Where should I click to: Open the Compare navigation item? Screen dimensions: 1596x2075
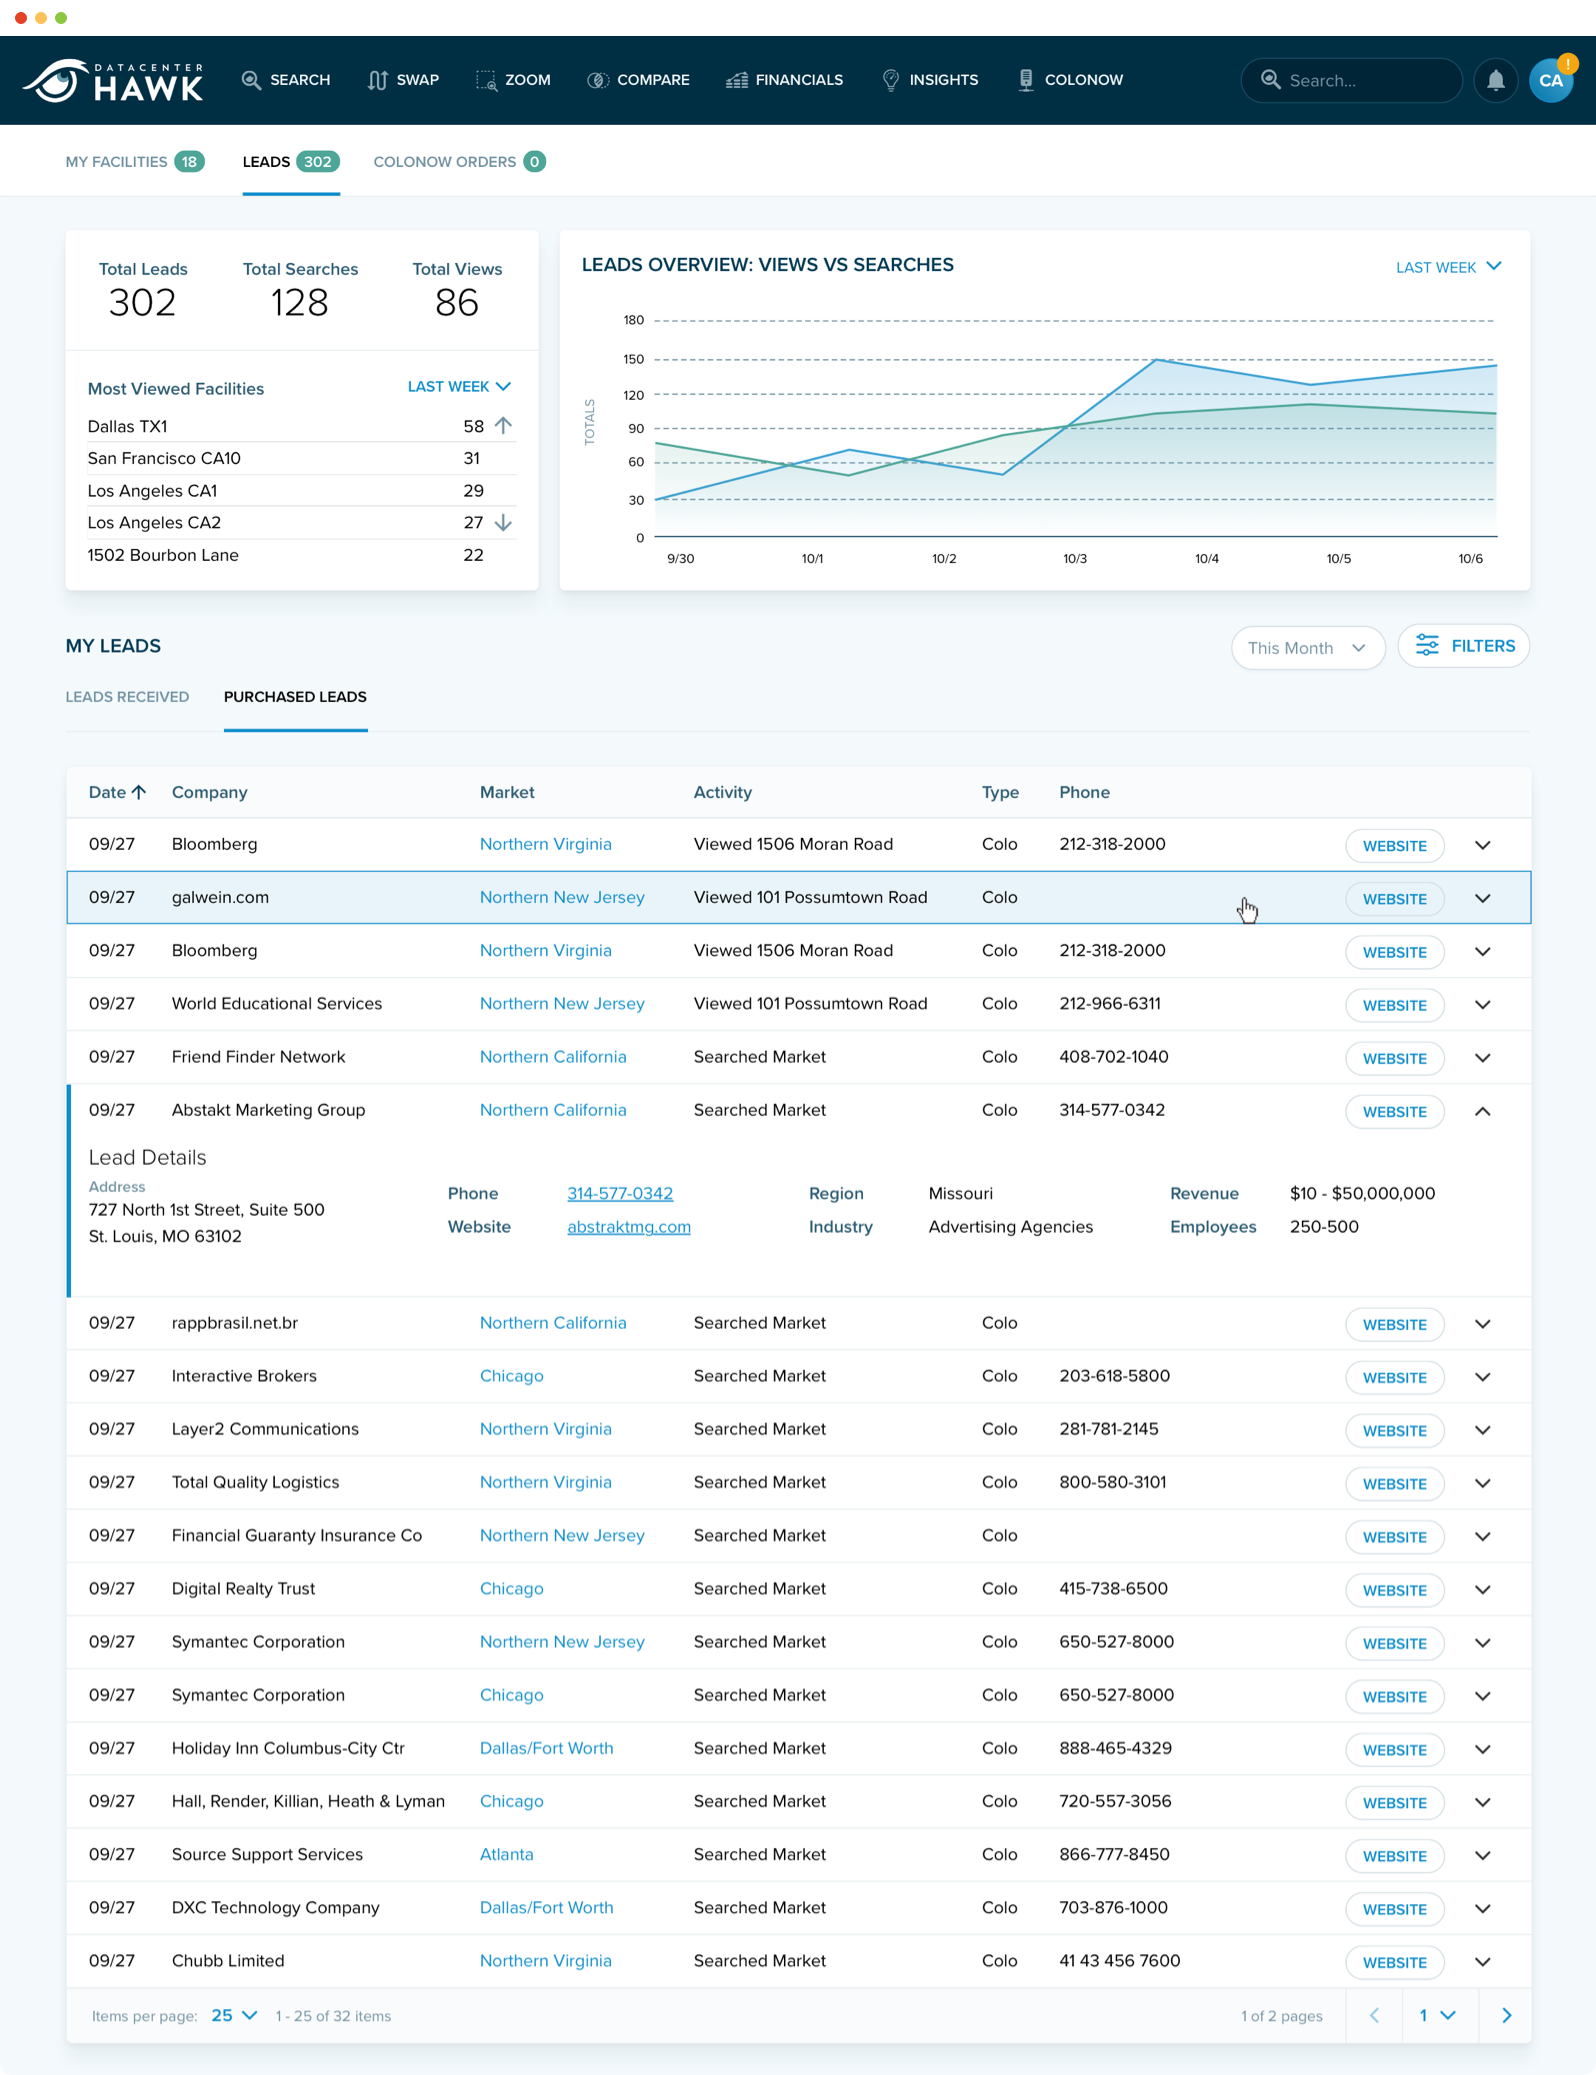pos(638,80)
